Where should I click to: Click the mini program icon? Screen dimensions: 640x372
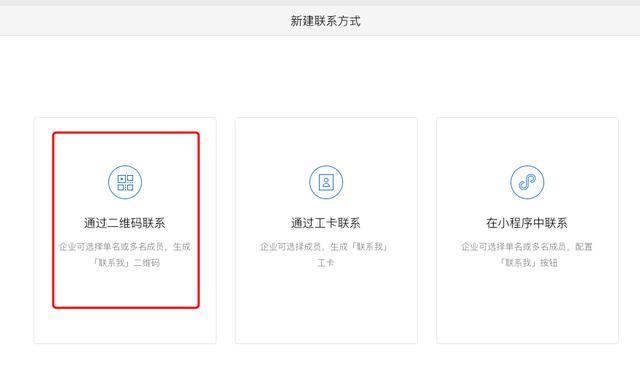click(x=527, y=182)
